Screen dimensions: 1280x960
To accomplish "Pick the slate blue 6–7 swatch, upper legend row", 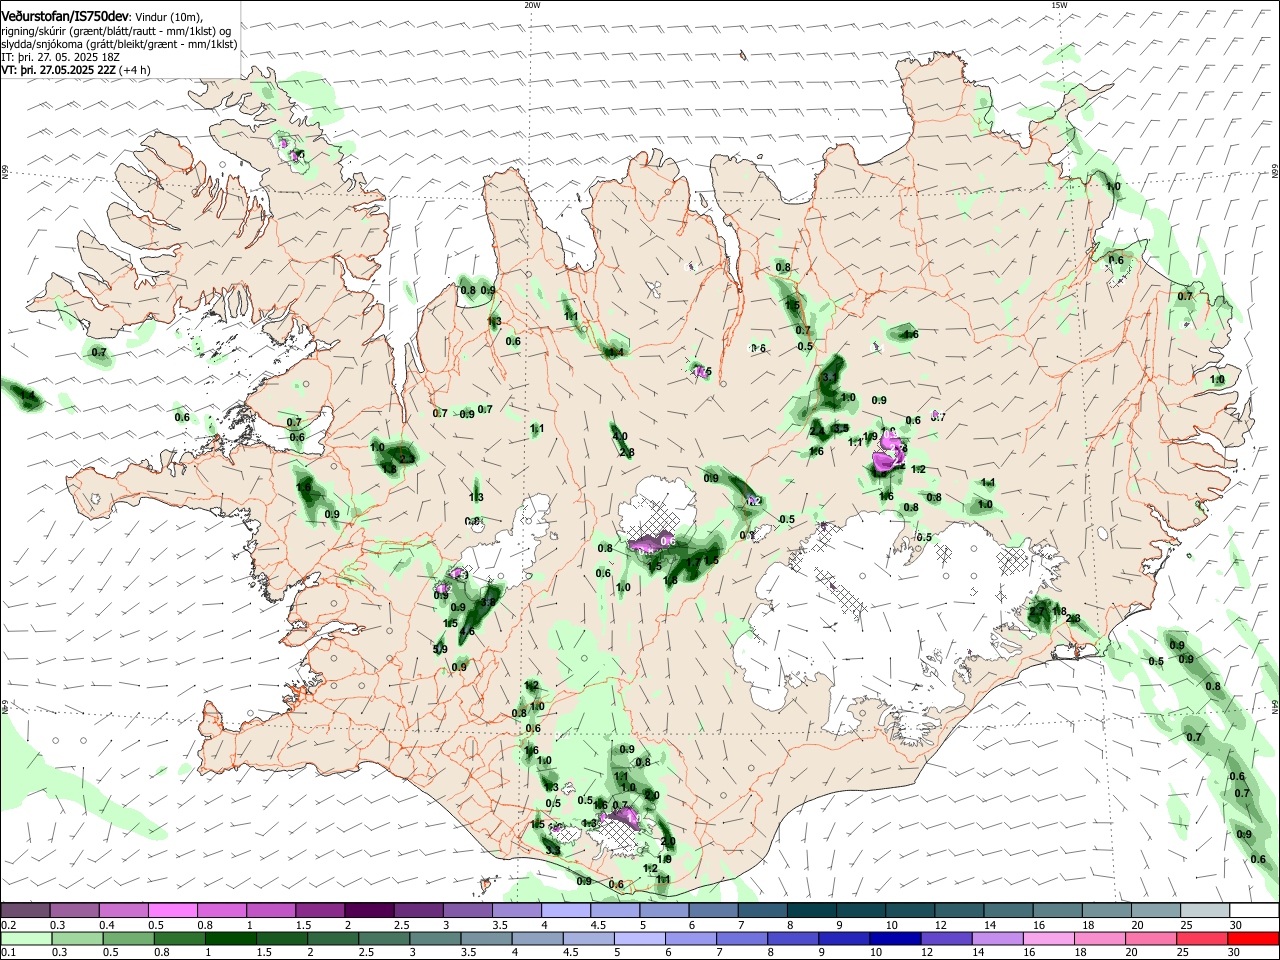I will (x=713, y=910).
